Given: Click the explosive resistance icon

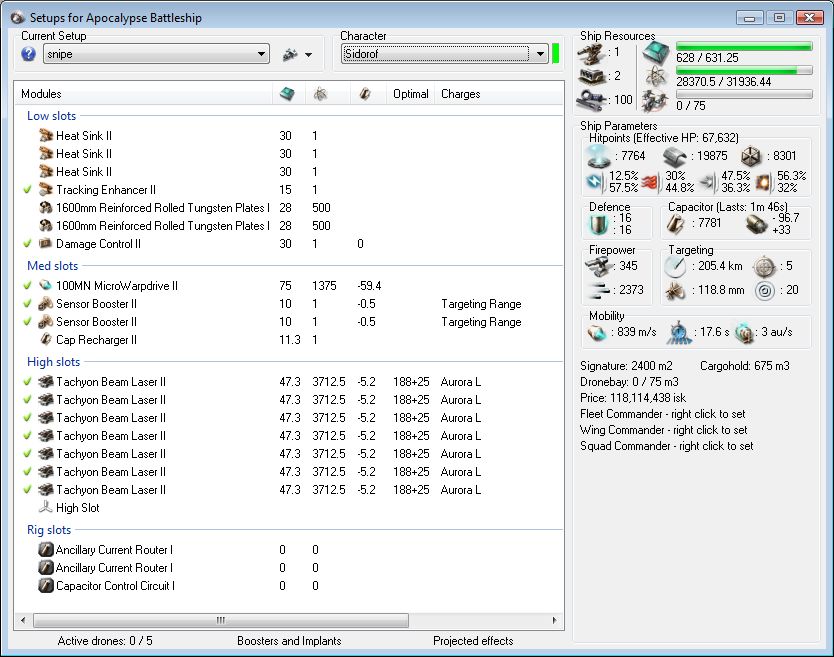Looking at the screenshot, I should [763, 182].
